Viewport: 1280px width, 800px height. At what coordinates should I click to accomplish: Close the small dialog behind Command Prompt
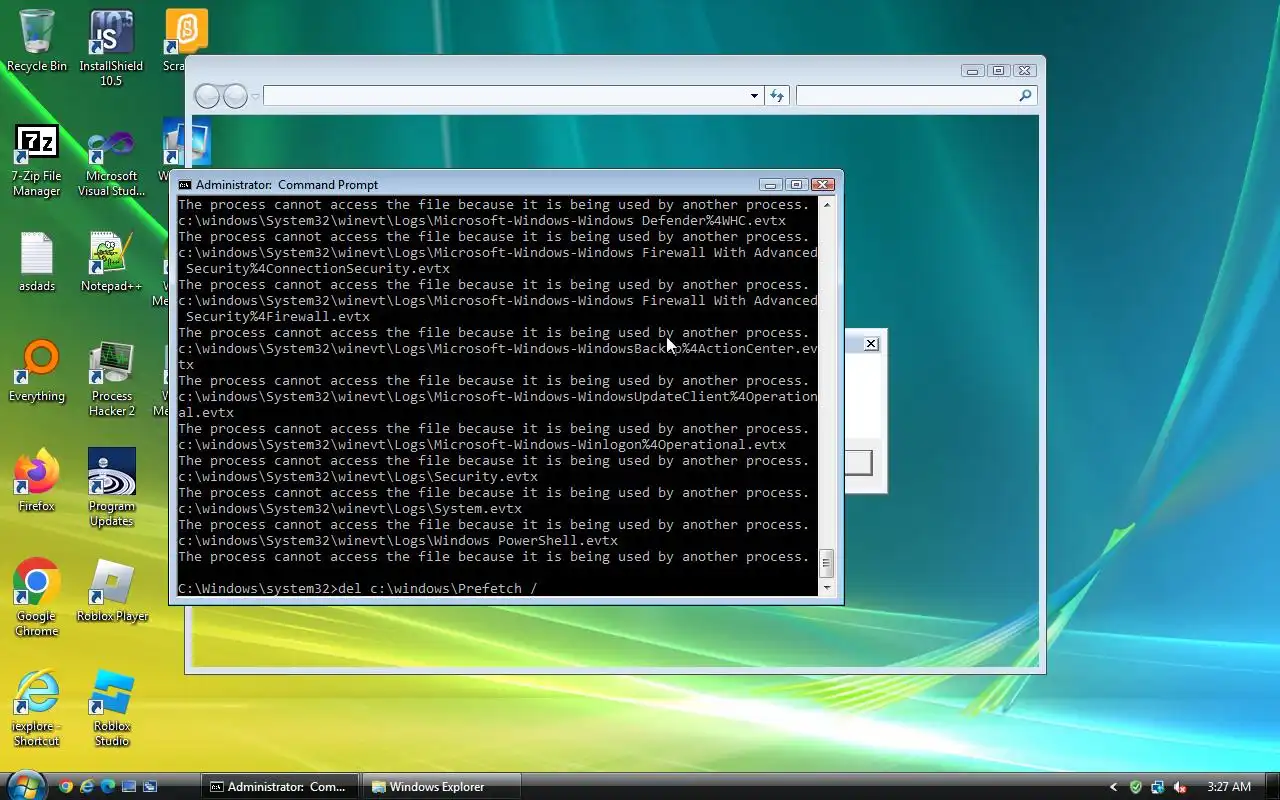pyautogui.click(x=871, y=344)
